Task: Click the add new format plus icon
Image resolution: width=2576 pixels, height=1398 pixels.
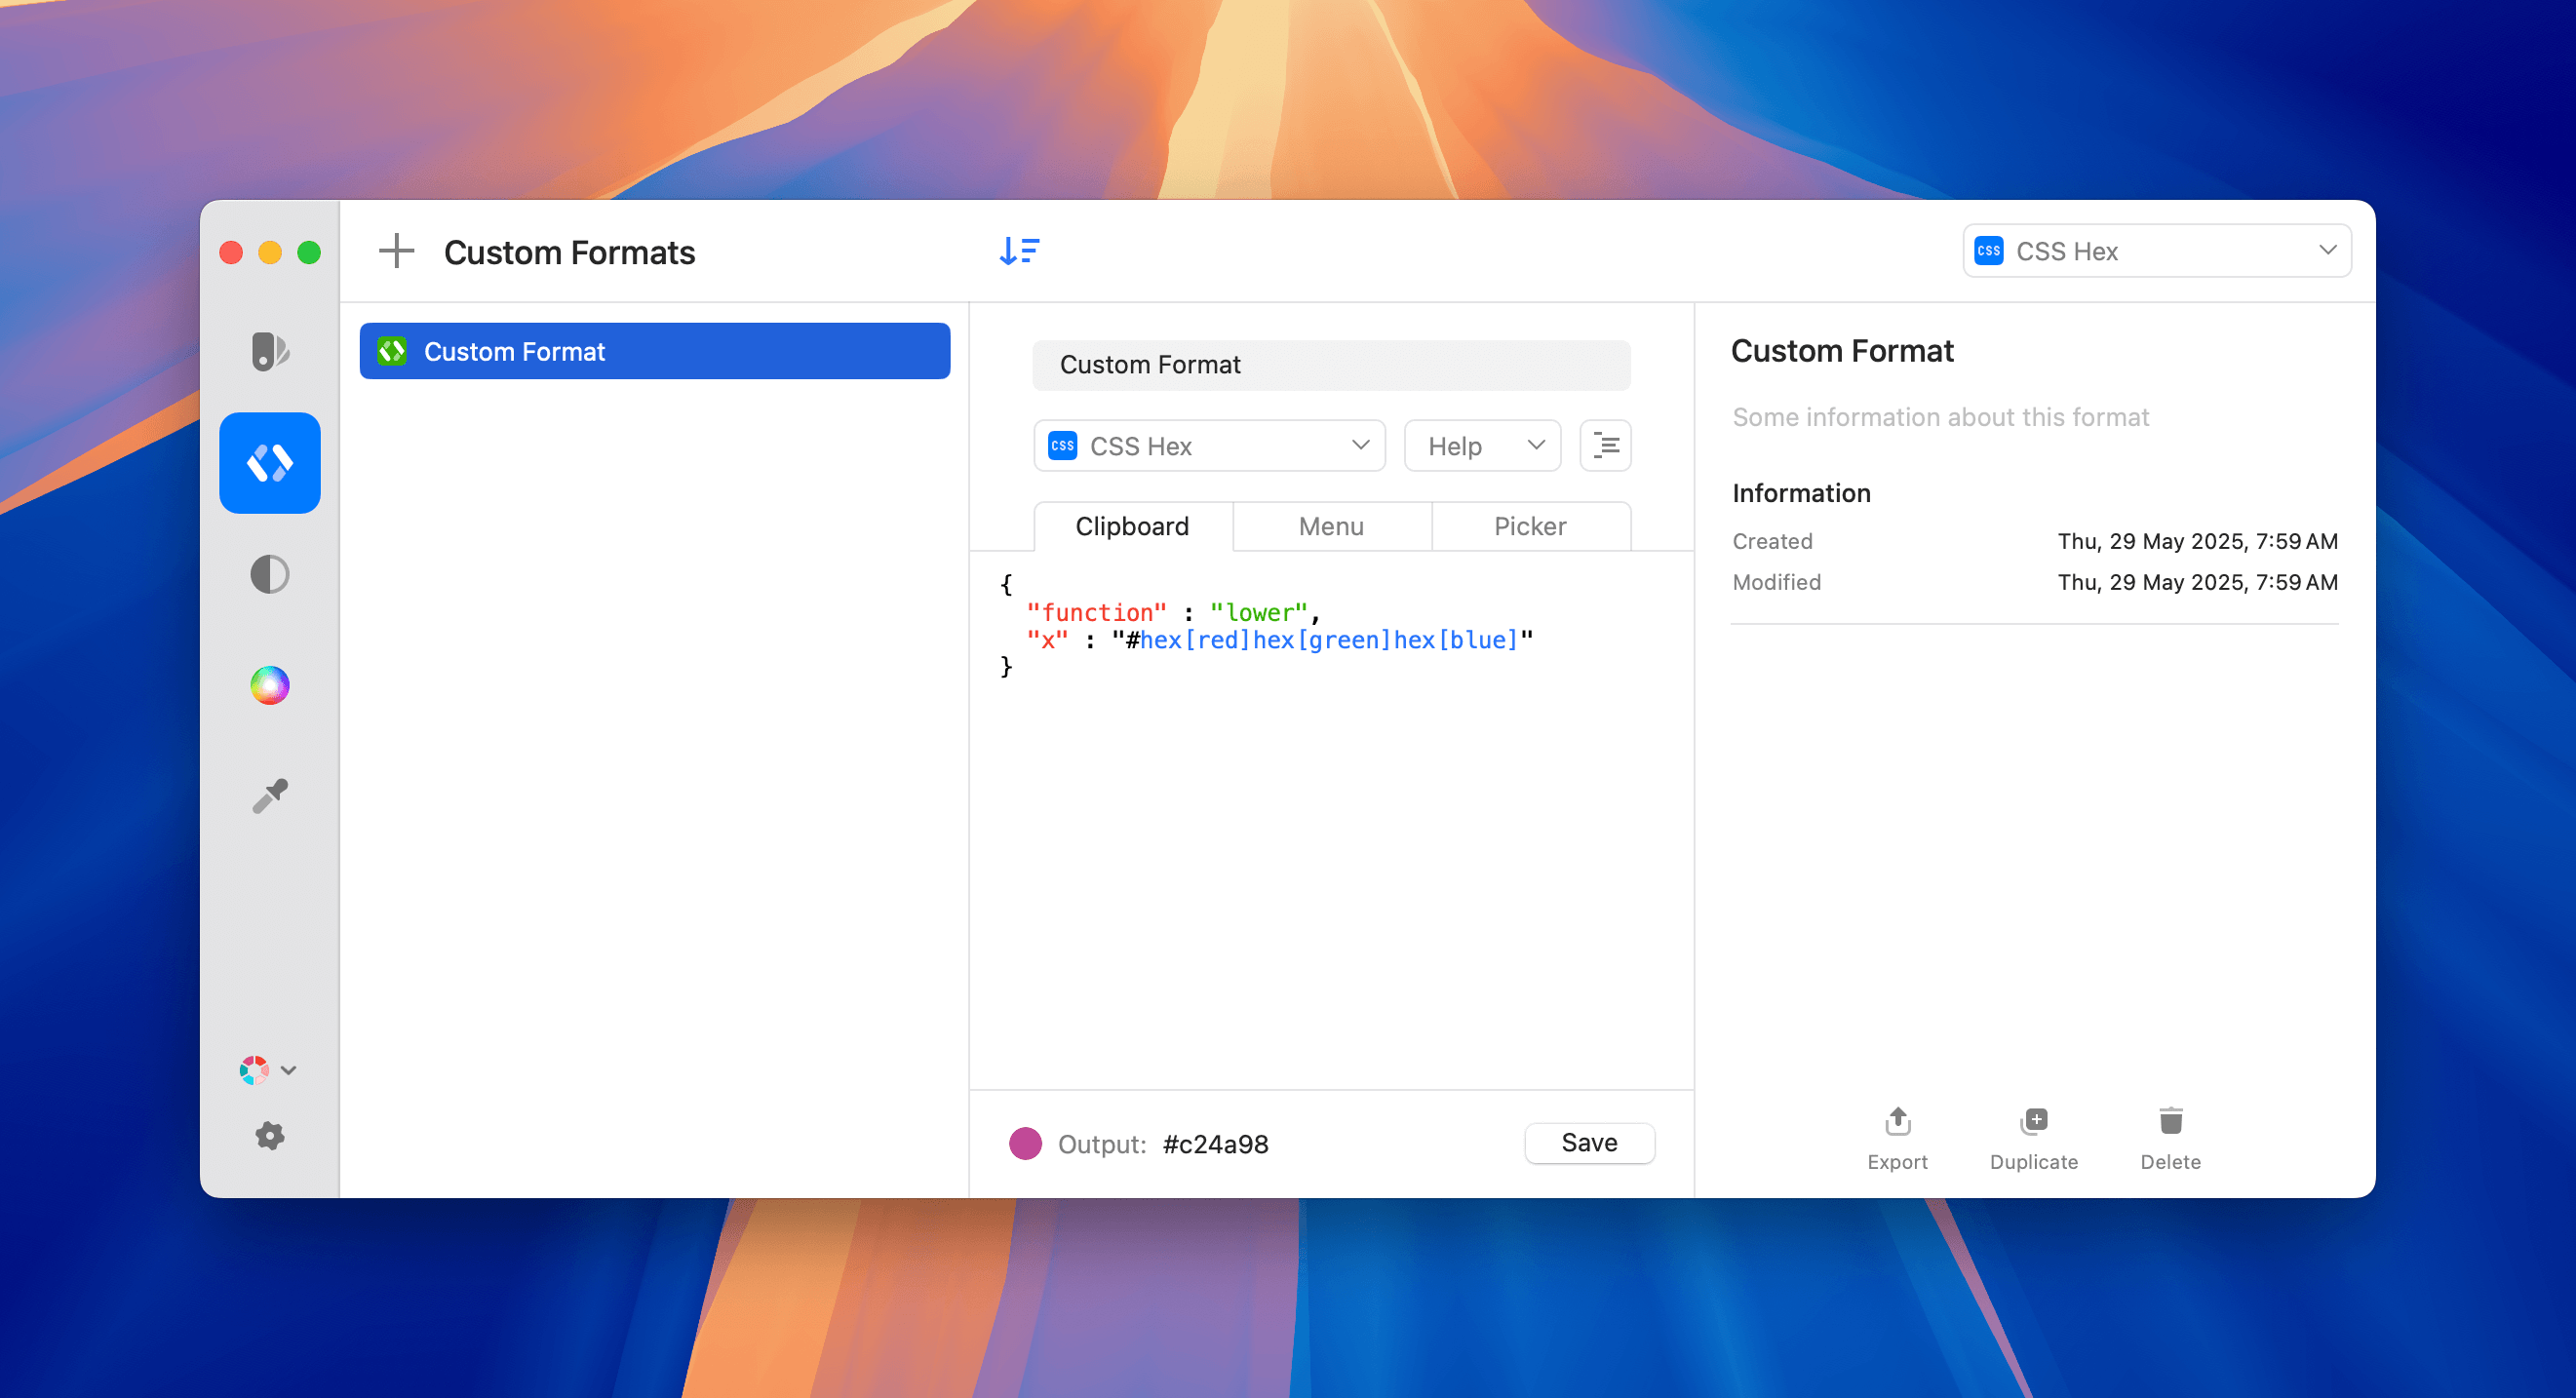Action: click(x=396, y=251)
